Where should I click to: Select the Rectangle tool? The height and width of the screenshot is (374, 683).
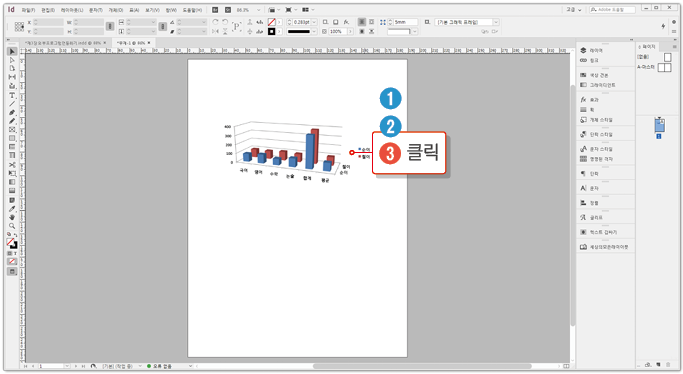coord(12,138)
